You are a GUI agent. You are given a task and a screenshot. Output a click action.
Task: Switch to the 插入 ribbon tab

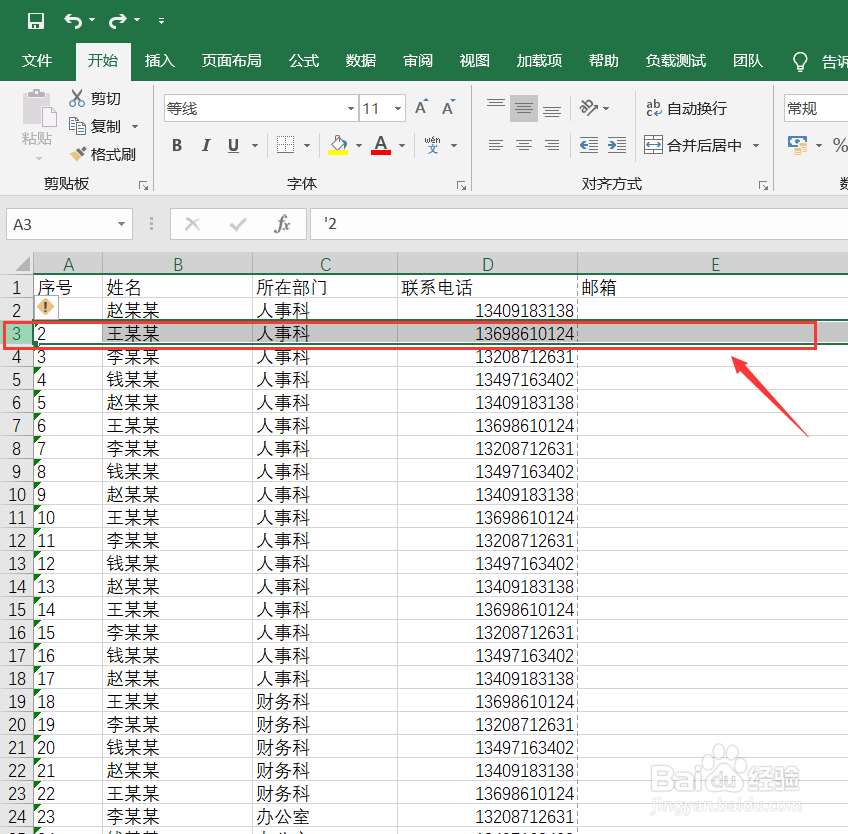pos(160,61)
